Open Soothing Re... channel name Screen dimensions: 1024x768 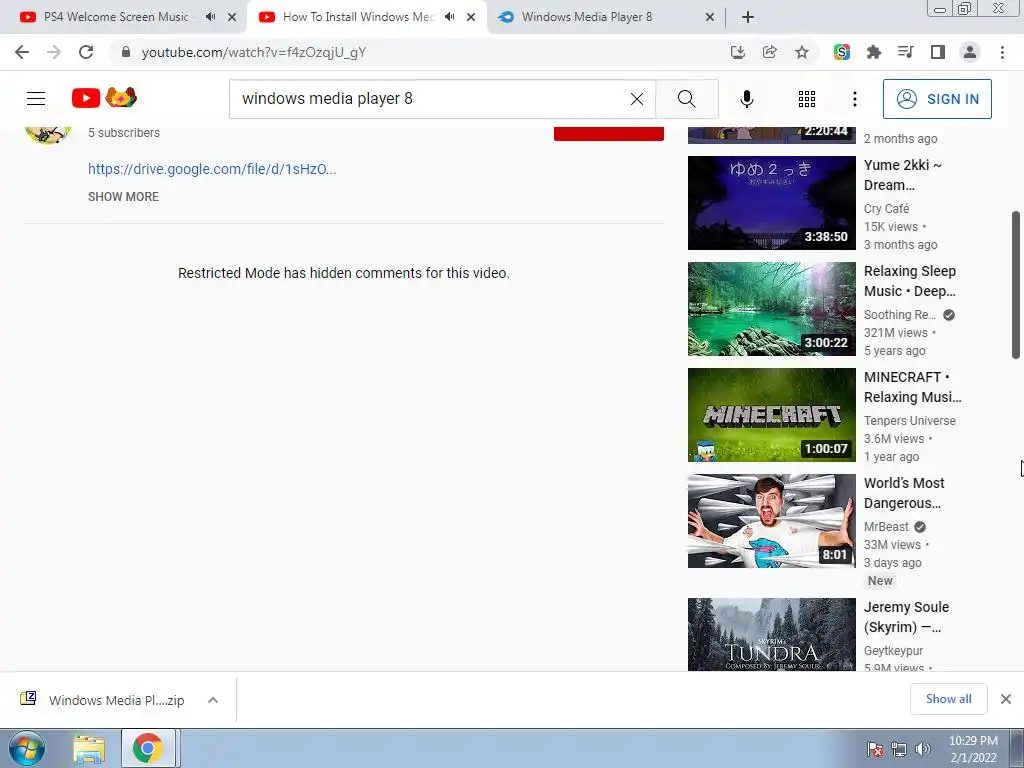pyautogui.click(x=900, y=315)
